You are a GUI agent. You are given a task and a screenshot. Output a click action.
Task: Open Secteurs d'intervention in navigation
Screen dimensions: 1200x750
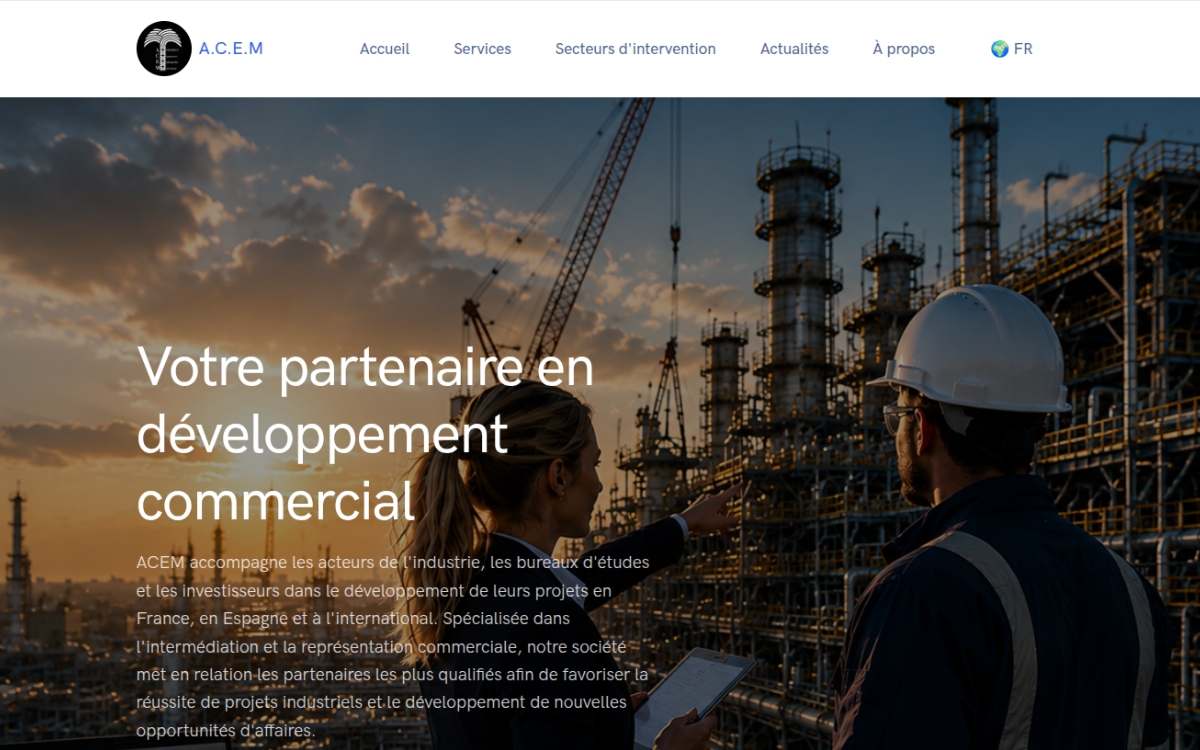(636, 49)
